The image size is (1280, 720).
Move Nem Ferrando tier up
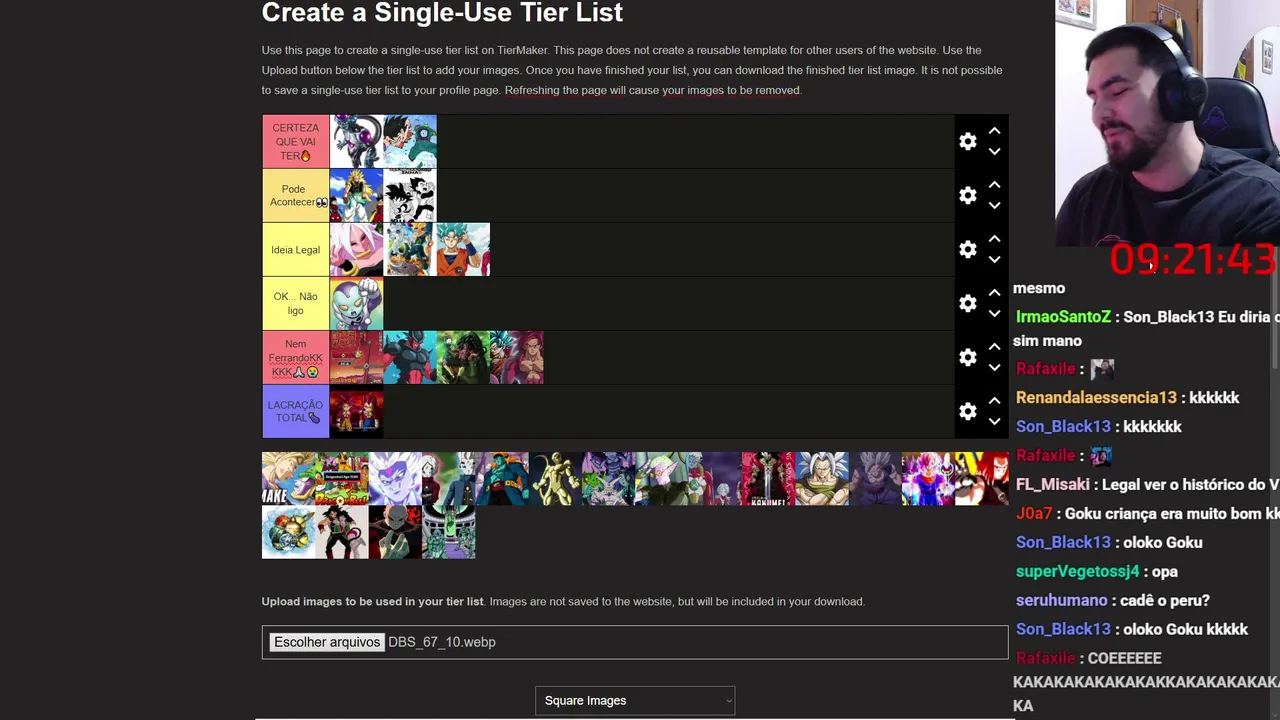994,347
